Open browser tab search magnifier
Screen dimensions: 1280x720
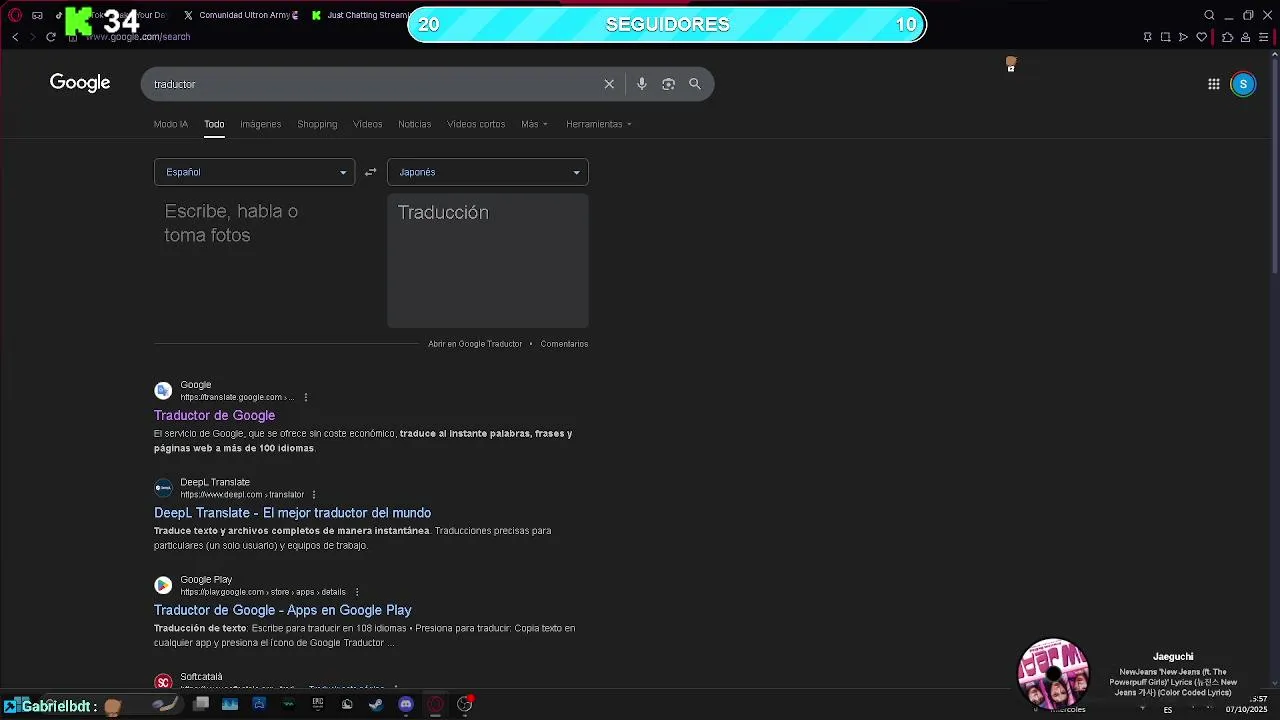coord(1209,15)
